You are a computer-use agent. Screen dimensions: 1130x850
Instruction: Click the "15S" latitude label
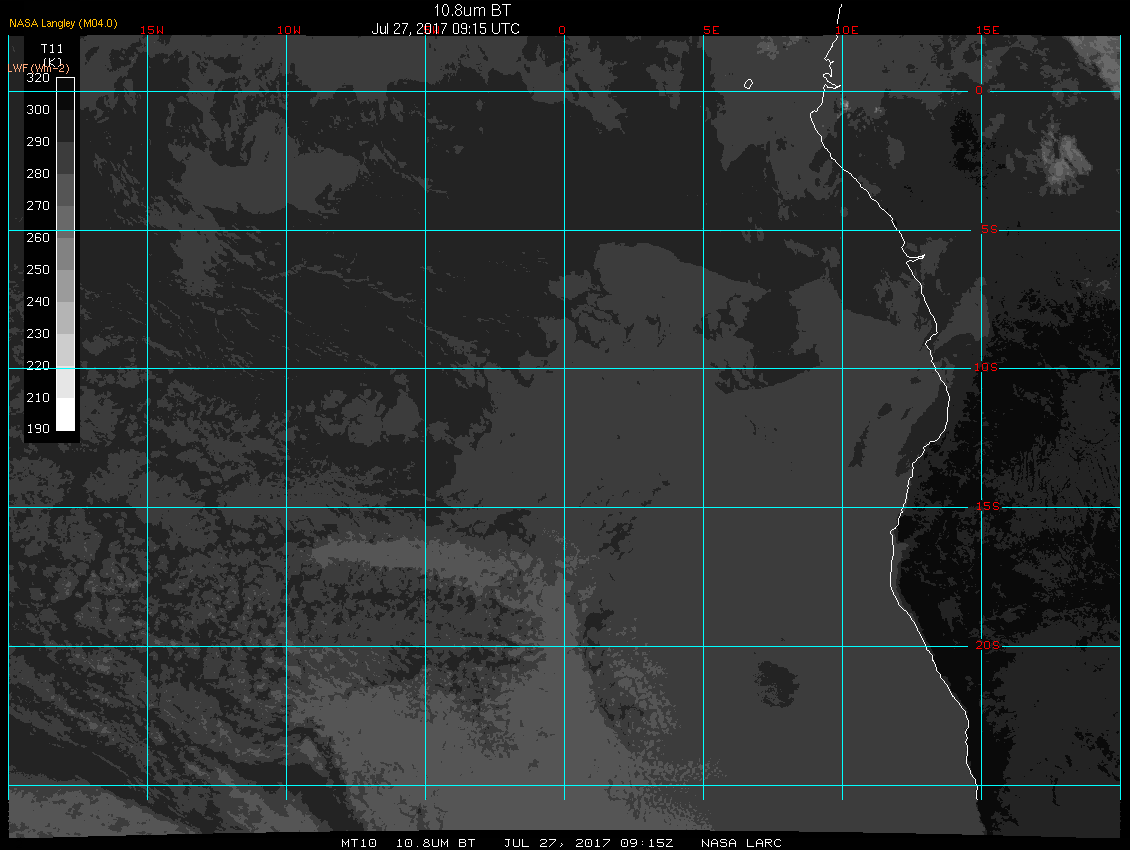[x=988, y=507]
